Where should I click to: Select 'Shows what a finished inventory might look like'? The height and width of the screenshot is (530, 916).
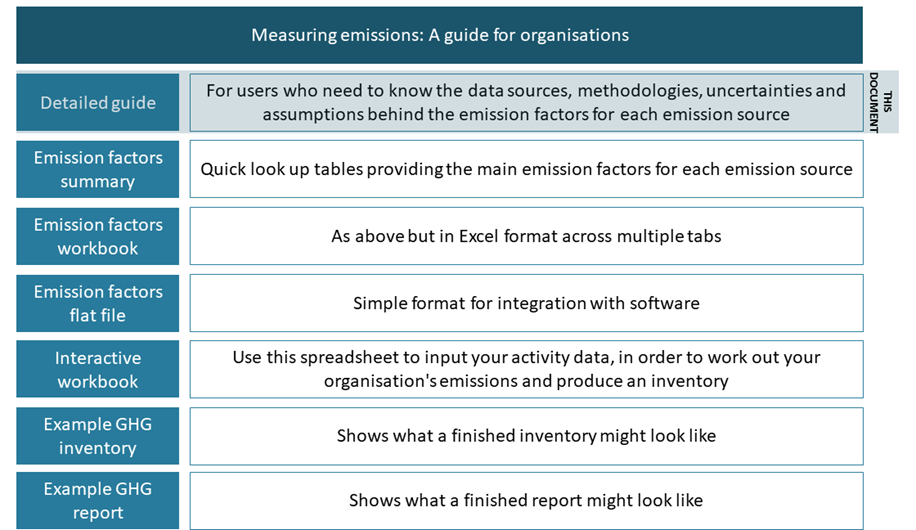click(526, 436)
